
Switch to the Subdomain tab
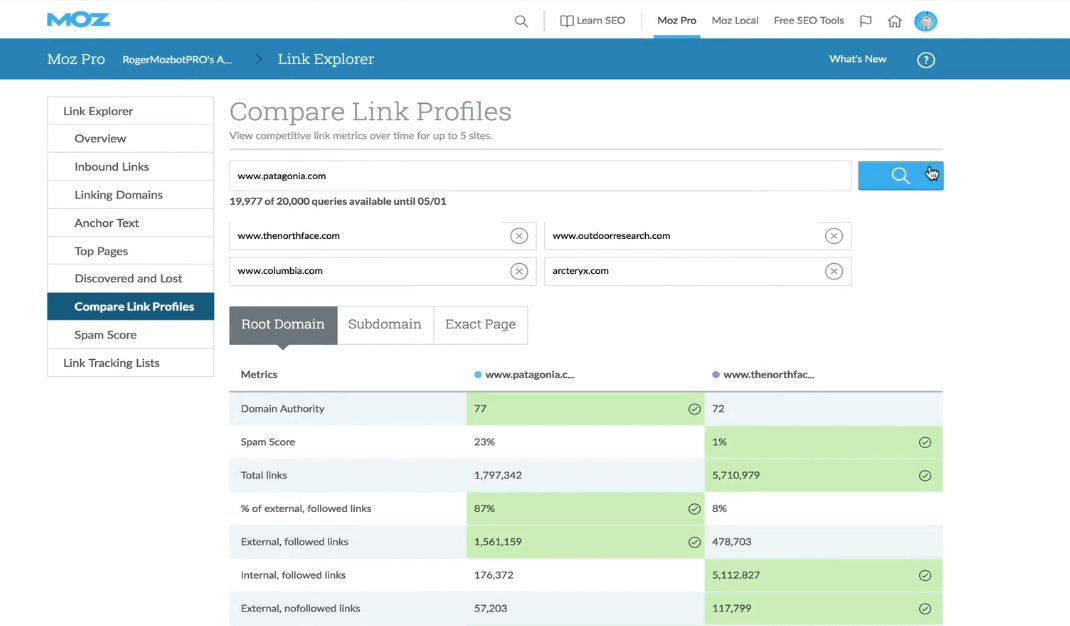pyautogui.click(x=385, y=325)
